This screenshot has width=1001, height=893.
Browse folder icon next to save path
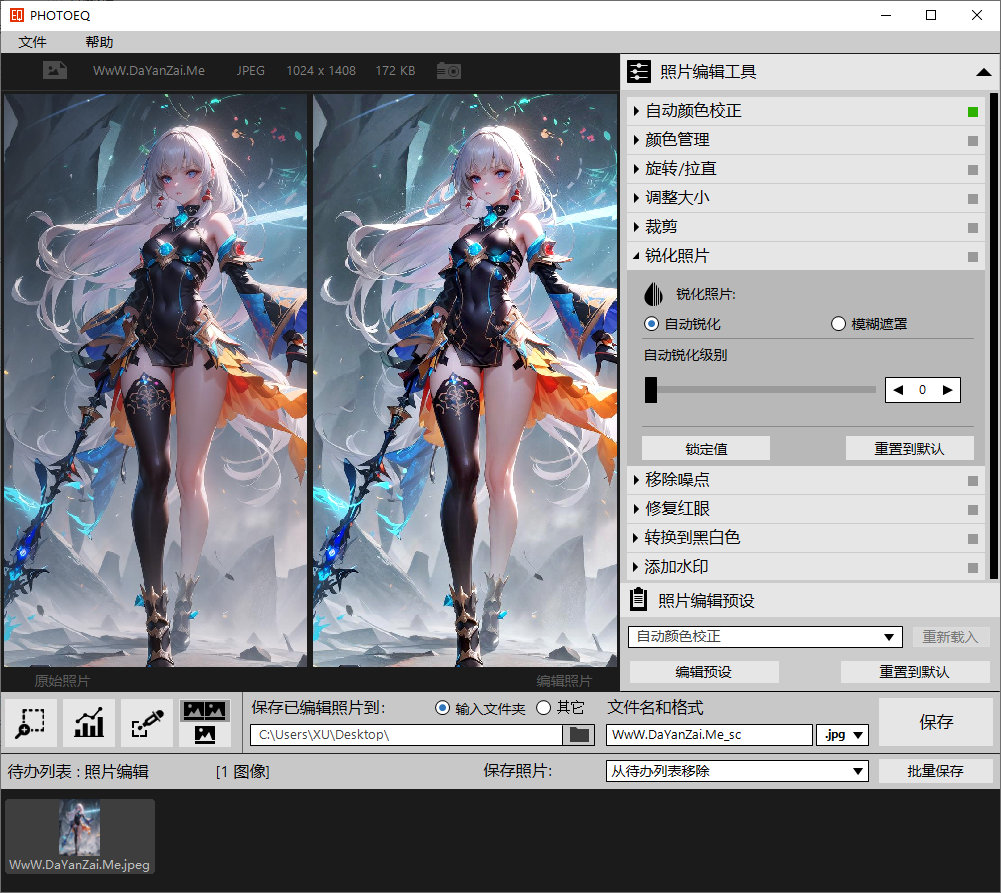579,735
